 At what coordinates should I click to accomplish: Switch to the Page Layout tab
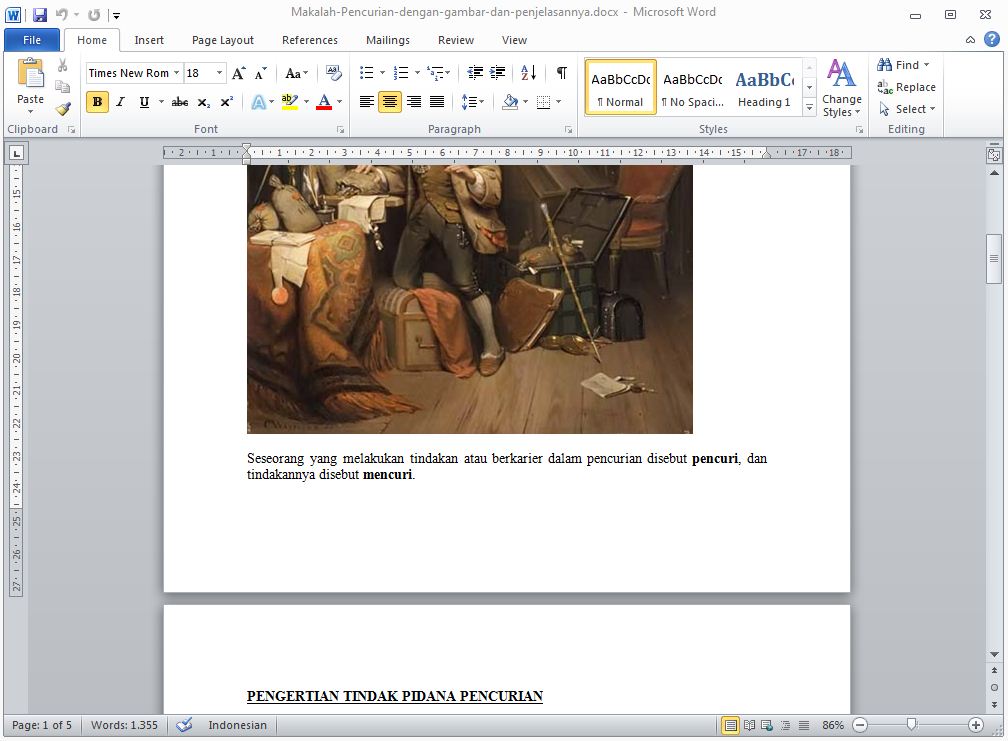click(222, 40)
